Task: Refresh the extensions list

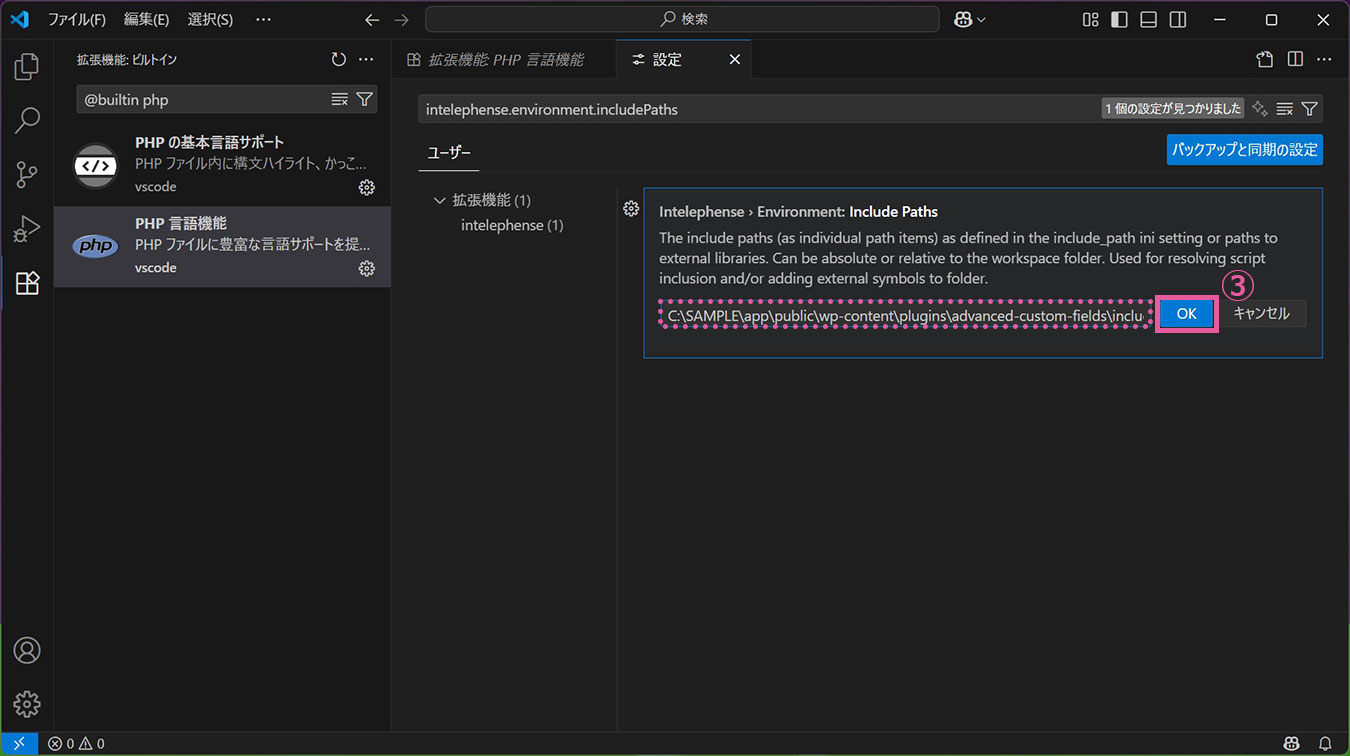Action: pos(339,60)
